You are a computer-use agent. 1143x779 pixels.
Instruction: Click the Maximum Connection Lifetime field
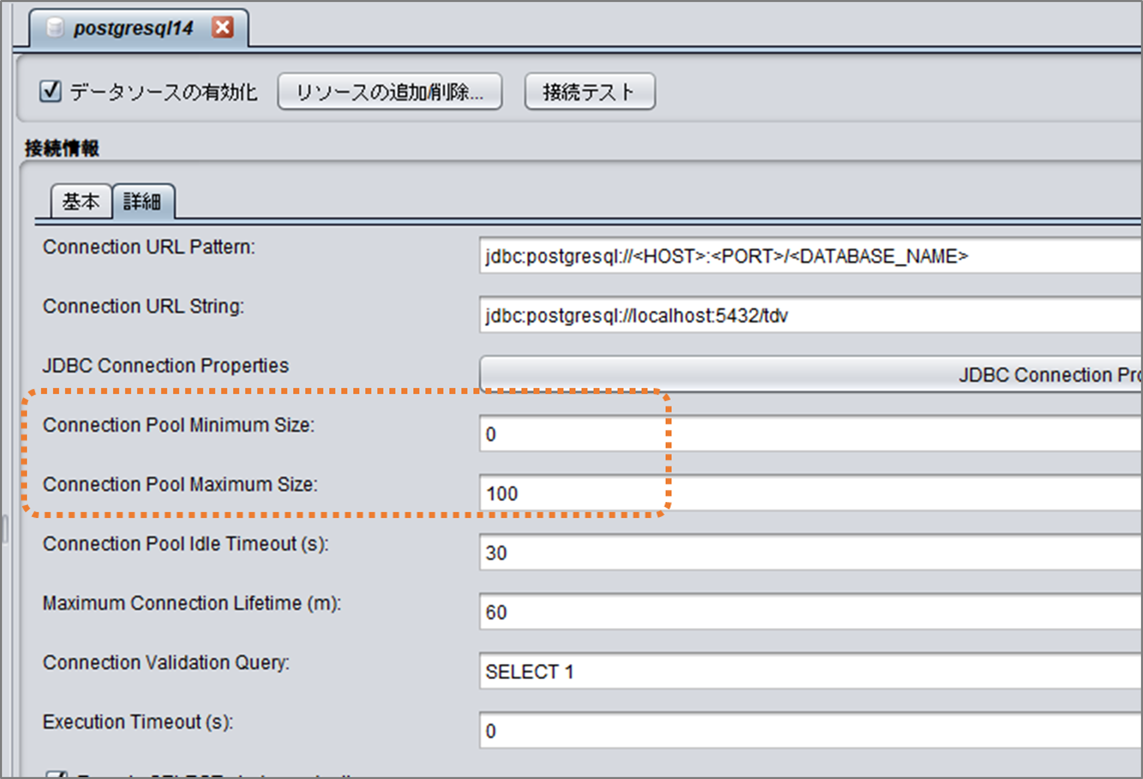point(811,612)
